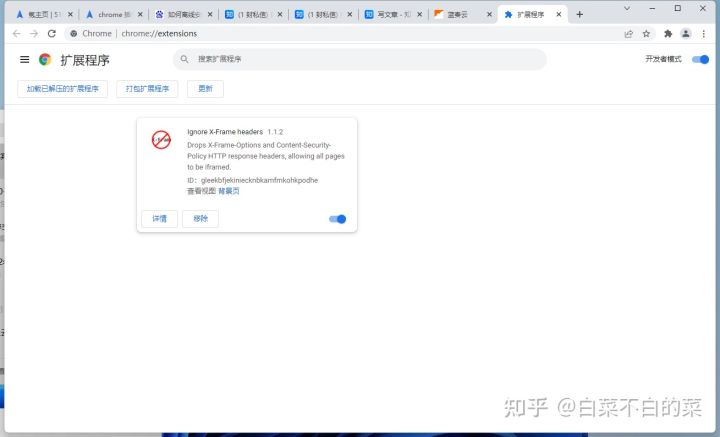The height and width of the screenshot is (437, 720).
Task: Click 移除 to remove the extension
Action: click(200, 218)
